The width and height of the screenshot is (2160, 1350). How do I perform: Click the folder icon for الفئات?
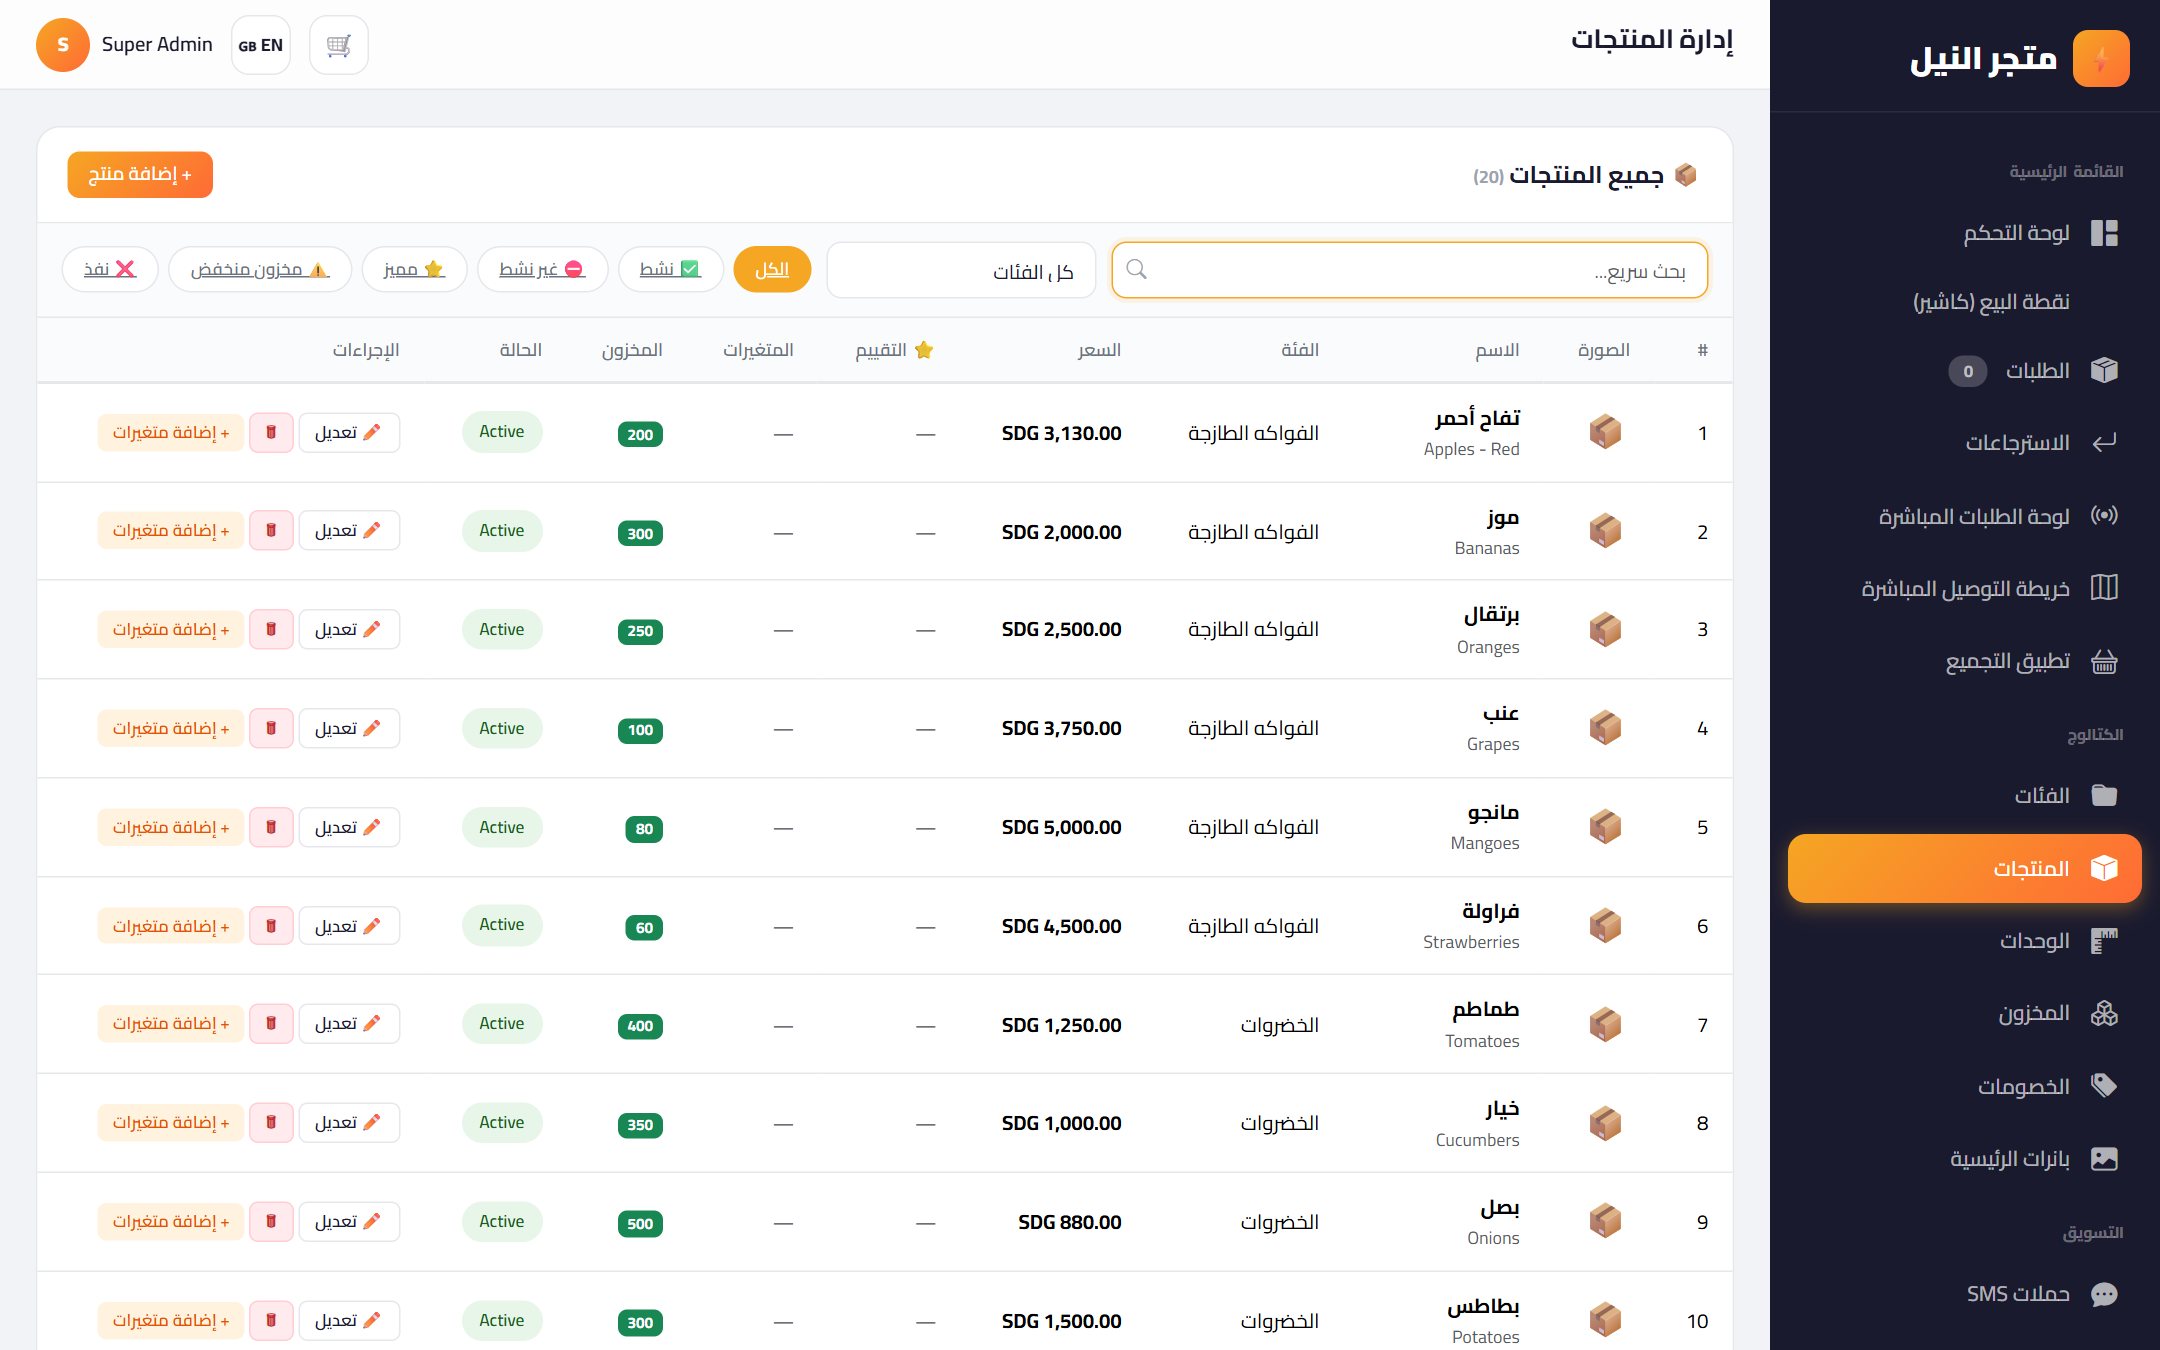(2104, 796)
